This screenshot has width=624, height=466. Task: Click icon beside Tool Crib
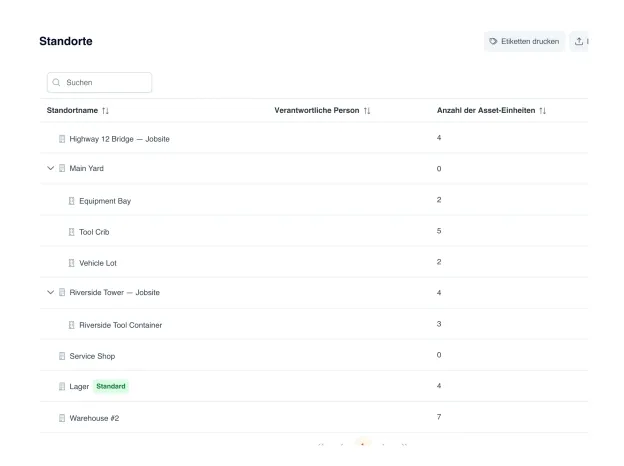click(x=72, y=232)
